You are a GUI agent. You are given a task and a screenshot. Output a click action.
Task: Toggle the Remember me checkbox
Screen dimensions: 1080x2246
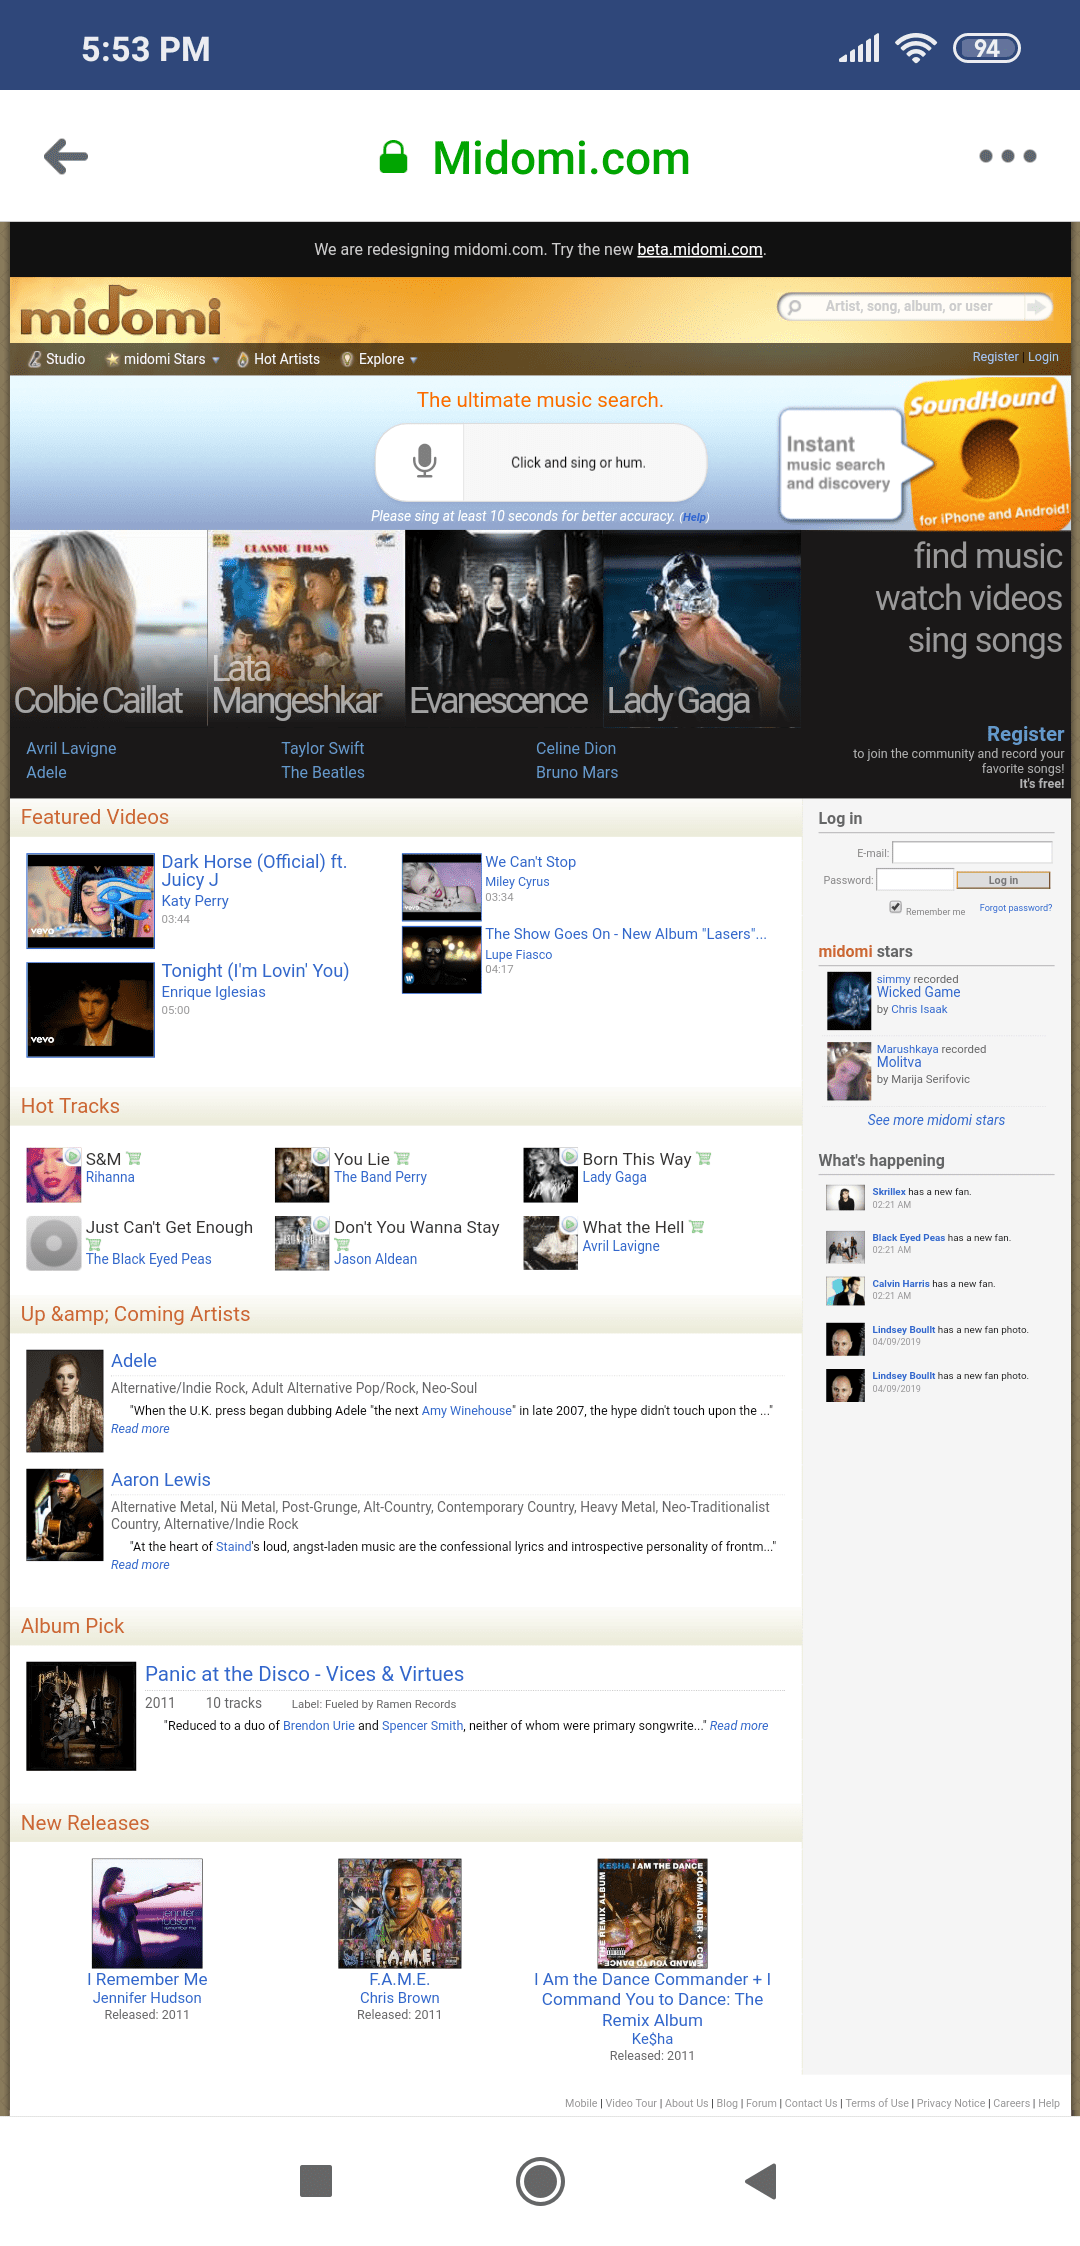pyautogui.click(x=896, y=907)
